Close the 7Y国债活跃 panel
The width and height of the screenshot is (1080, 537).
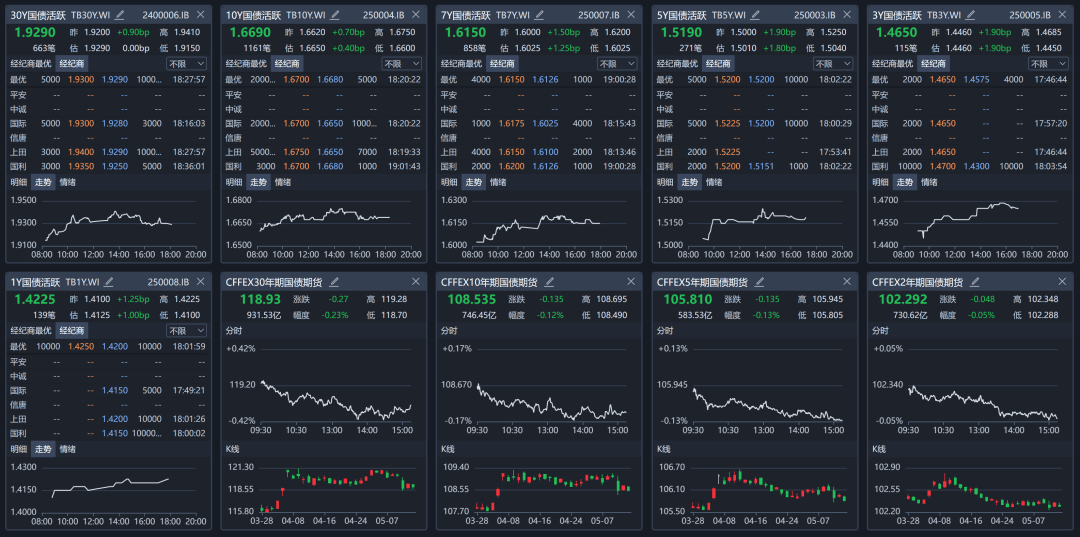point(630,14)
